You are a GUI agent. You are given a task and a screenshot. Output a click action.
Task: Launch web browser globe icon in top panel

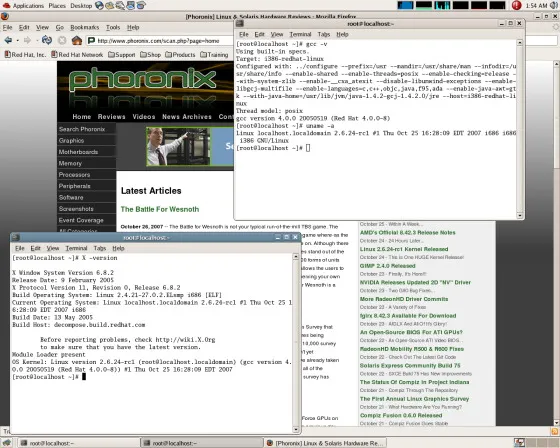[99, 5]
